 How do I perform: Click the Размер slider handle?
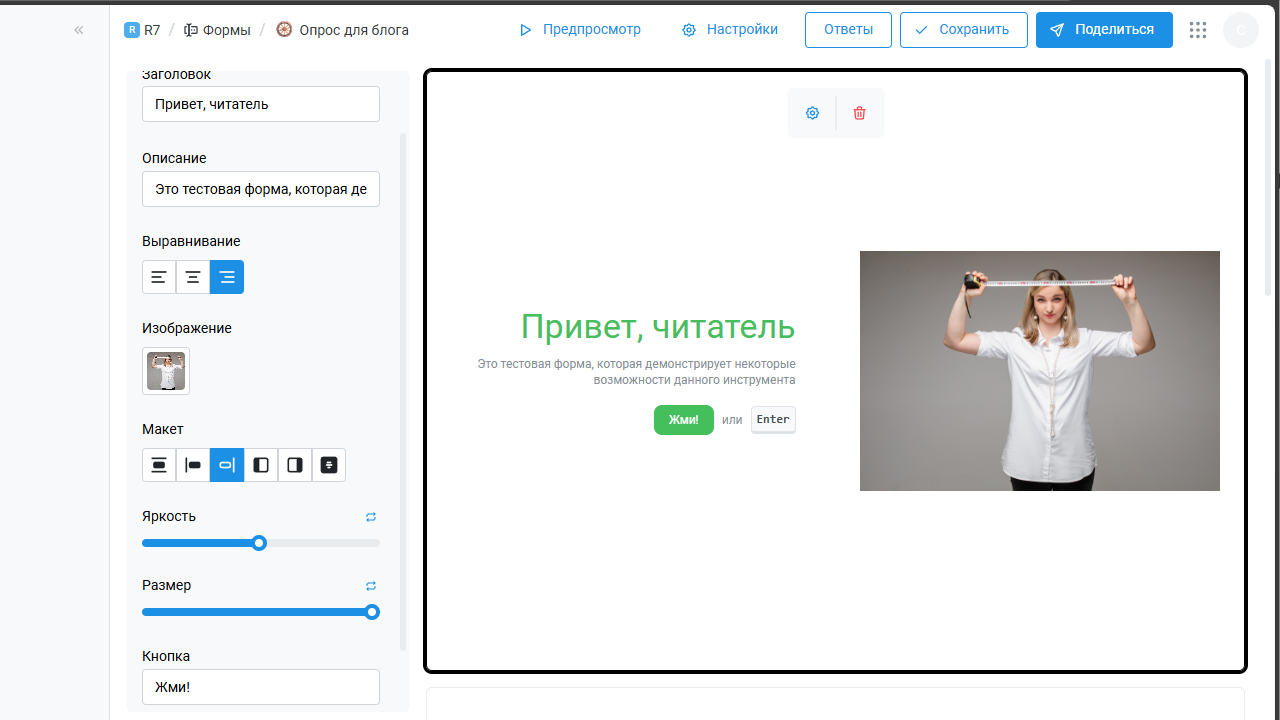pos(372,612)
